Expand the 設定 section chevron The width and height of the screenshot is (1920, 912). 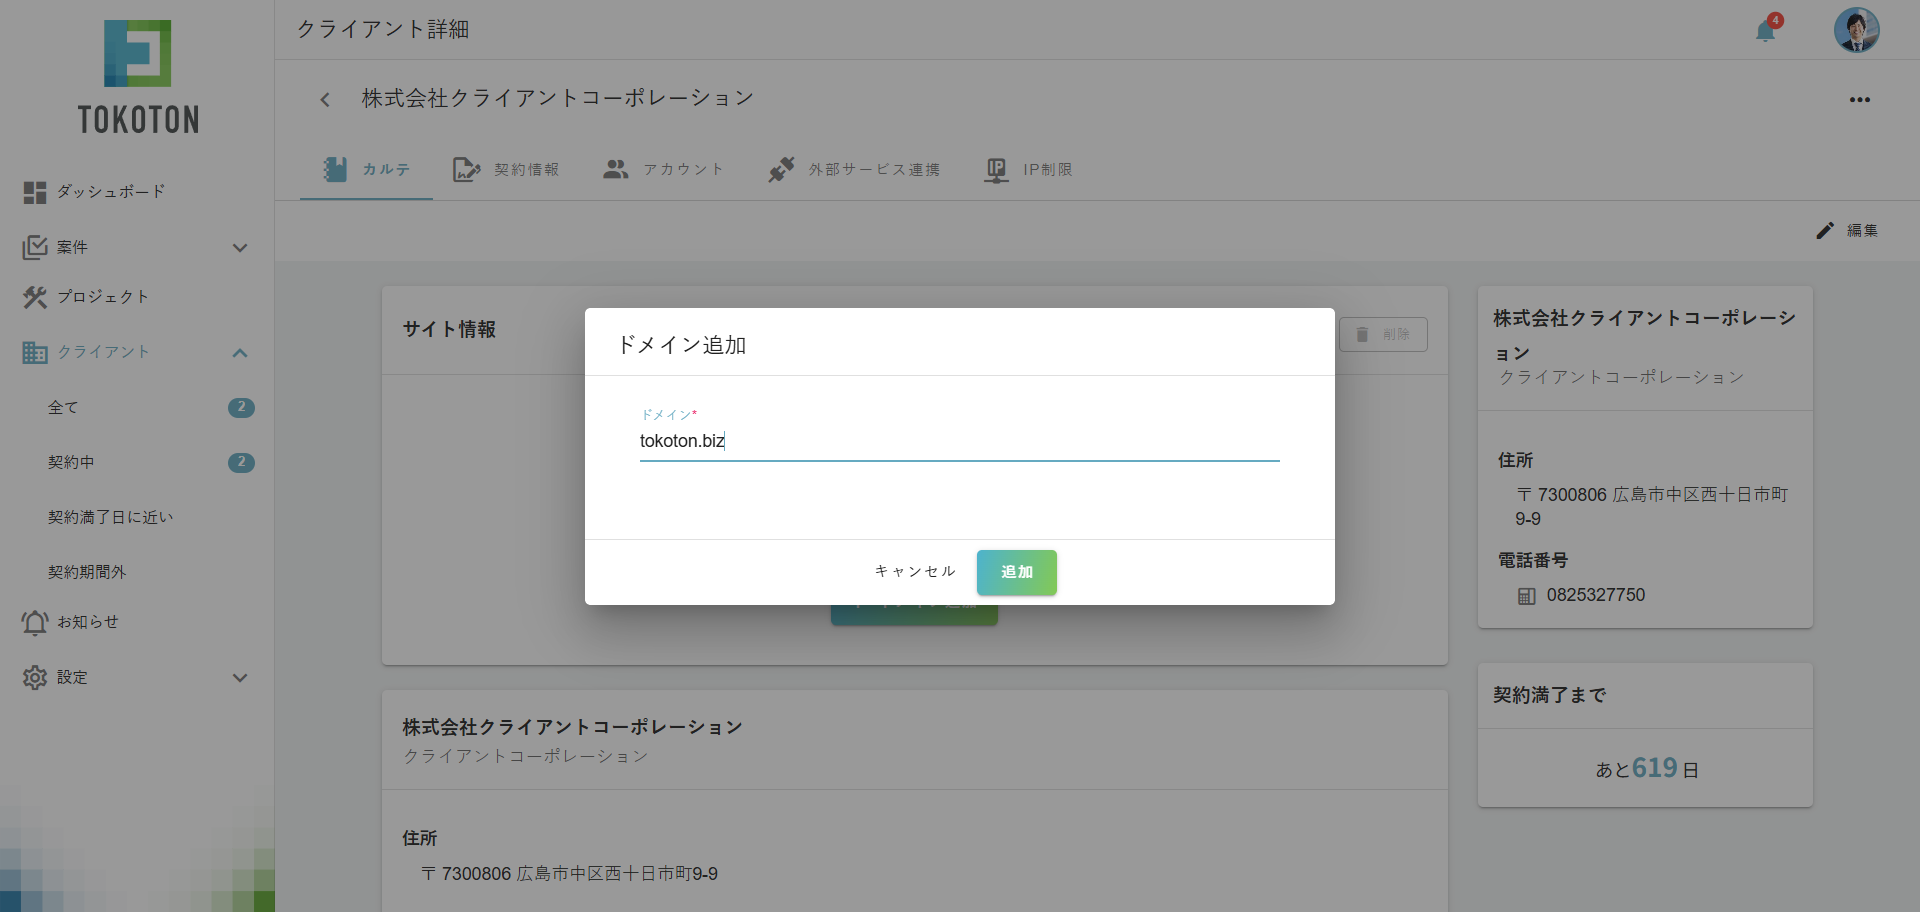(240, 678)
